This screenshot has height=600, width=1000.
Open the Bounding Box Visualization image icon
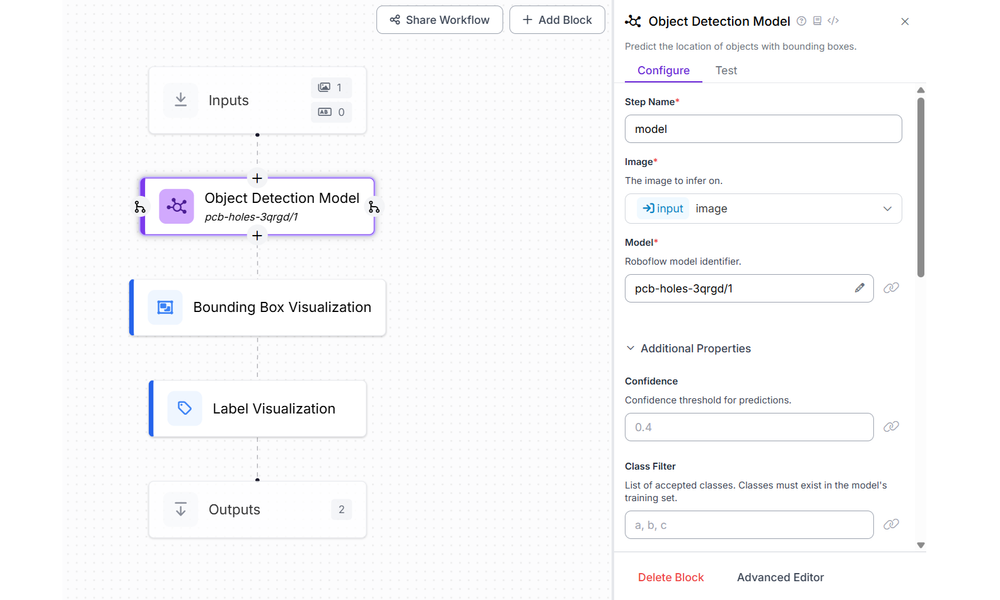[x=164, y=307]
